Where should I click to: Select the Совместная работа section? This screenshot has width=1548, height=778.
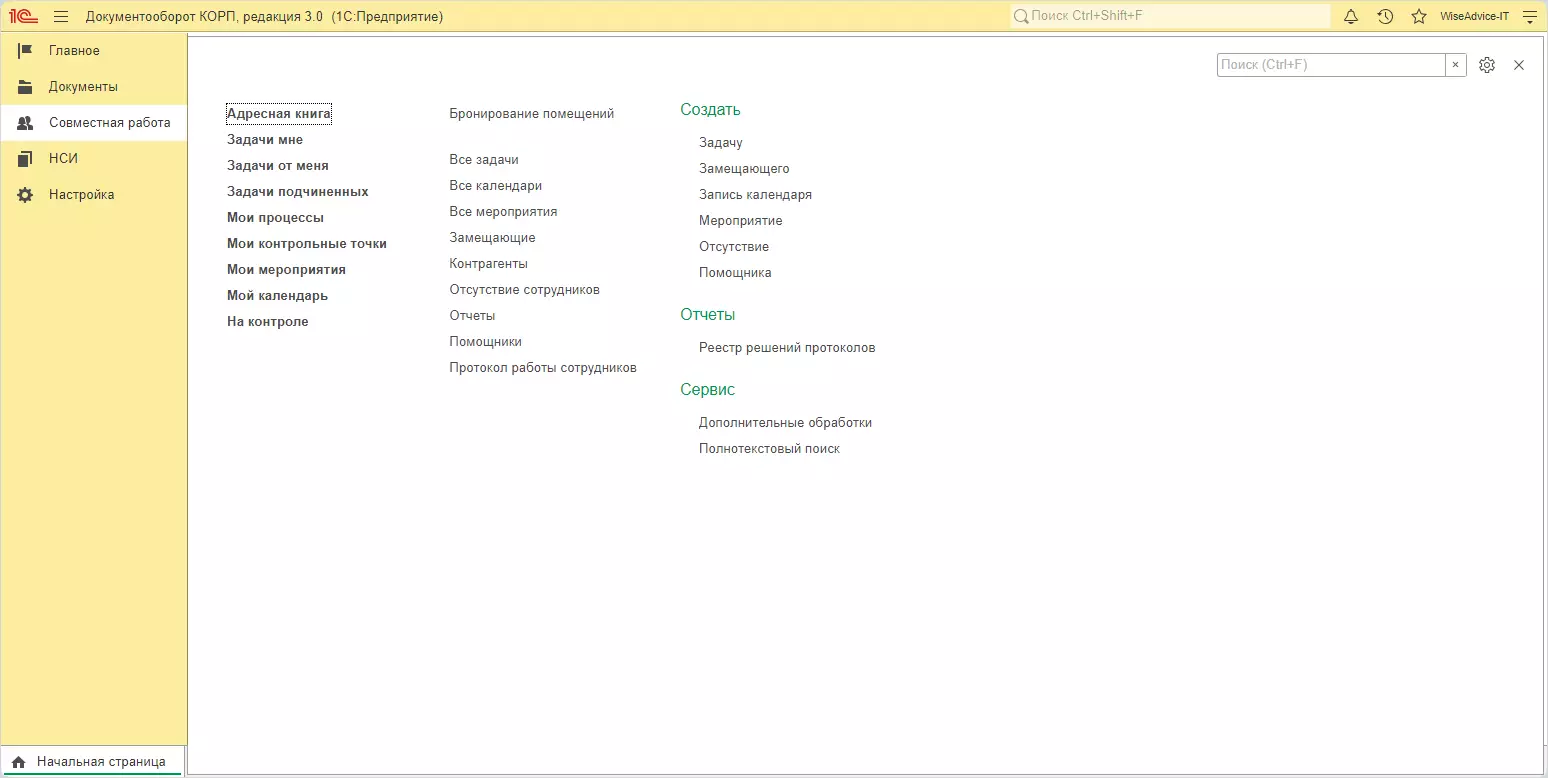(93, 123)
